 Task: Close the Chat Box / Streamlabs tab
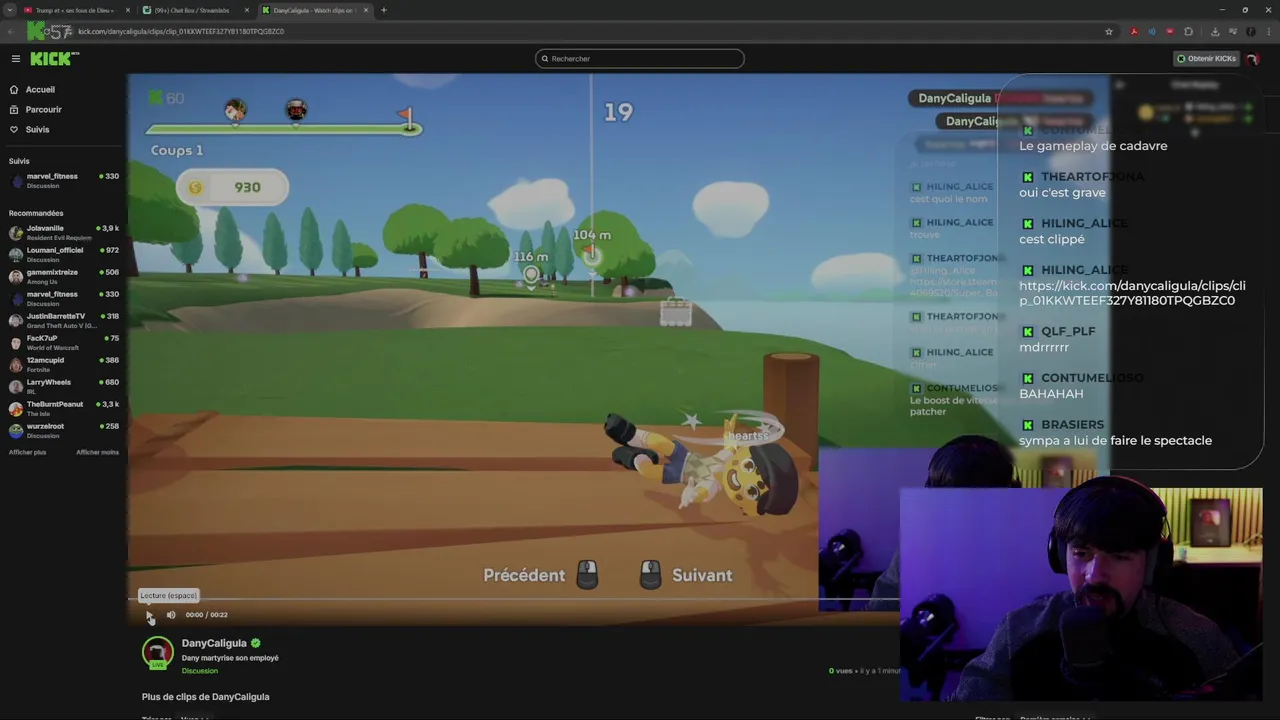pyautogui.click(x=246, y=10)
